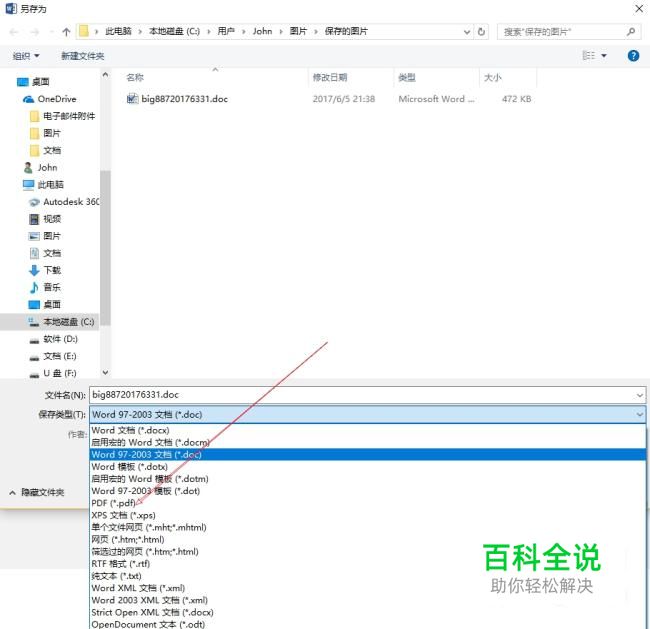Choose 启用宏的 Word 模板 (*.dotm)
Image resolution: width=650 pixels, height=629 pixels.
(x=368, y=479)
